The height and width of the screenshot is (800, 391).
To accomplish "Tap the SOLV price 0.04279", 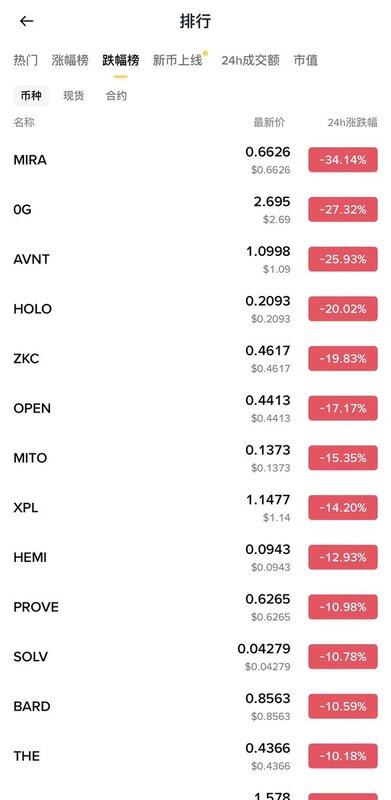I will [264, 649].
